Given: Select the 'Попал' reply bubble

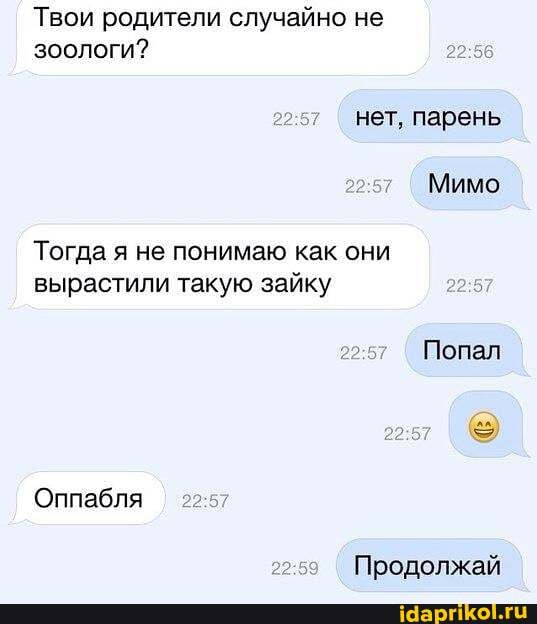Looking at the screenshot, I should (x=464, y=351).
